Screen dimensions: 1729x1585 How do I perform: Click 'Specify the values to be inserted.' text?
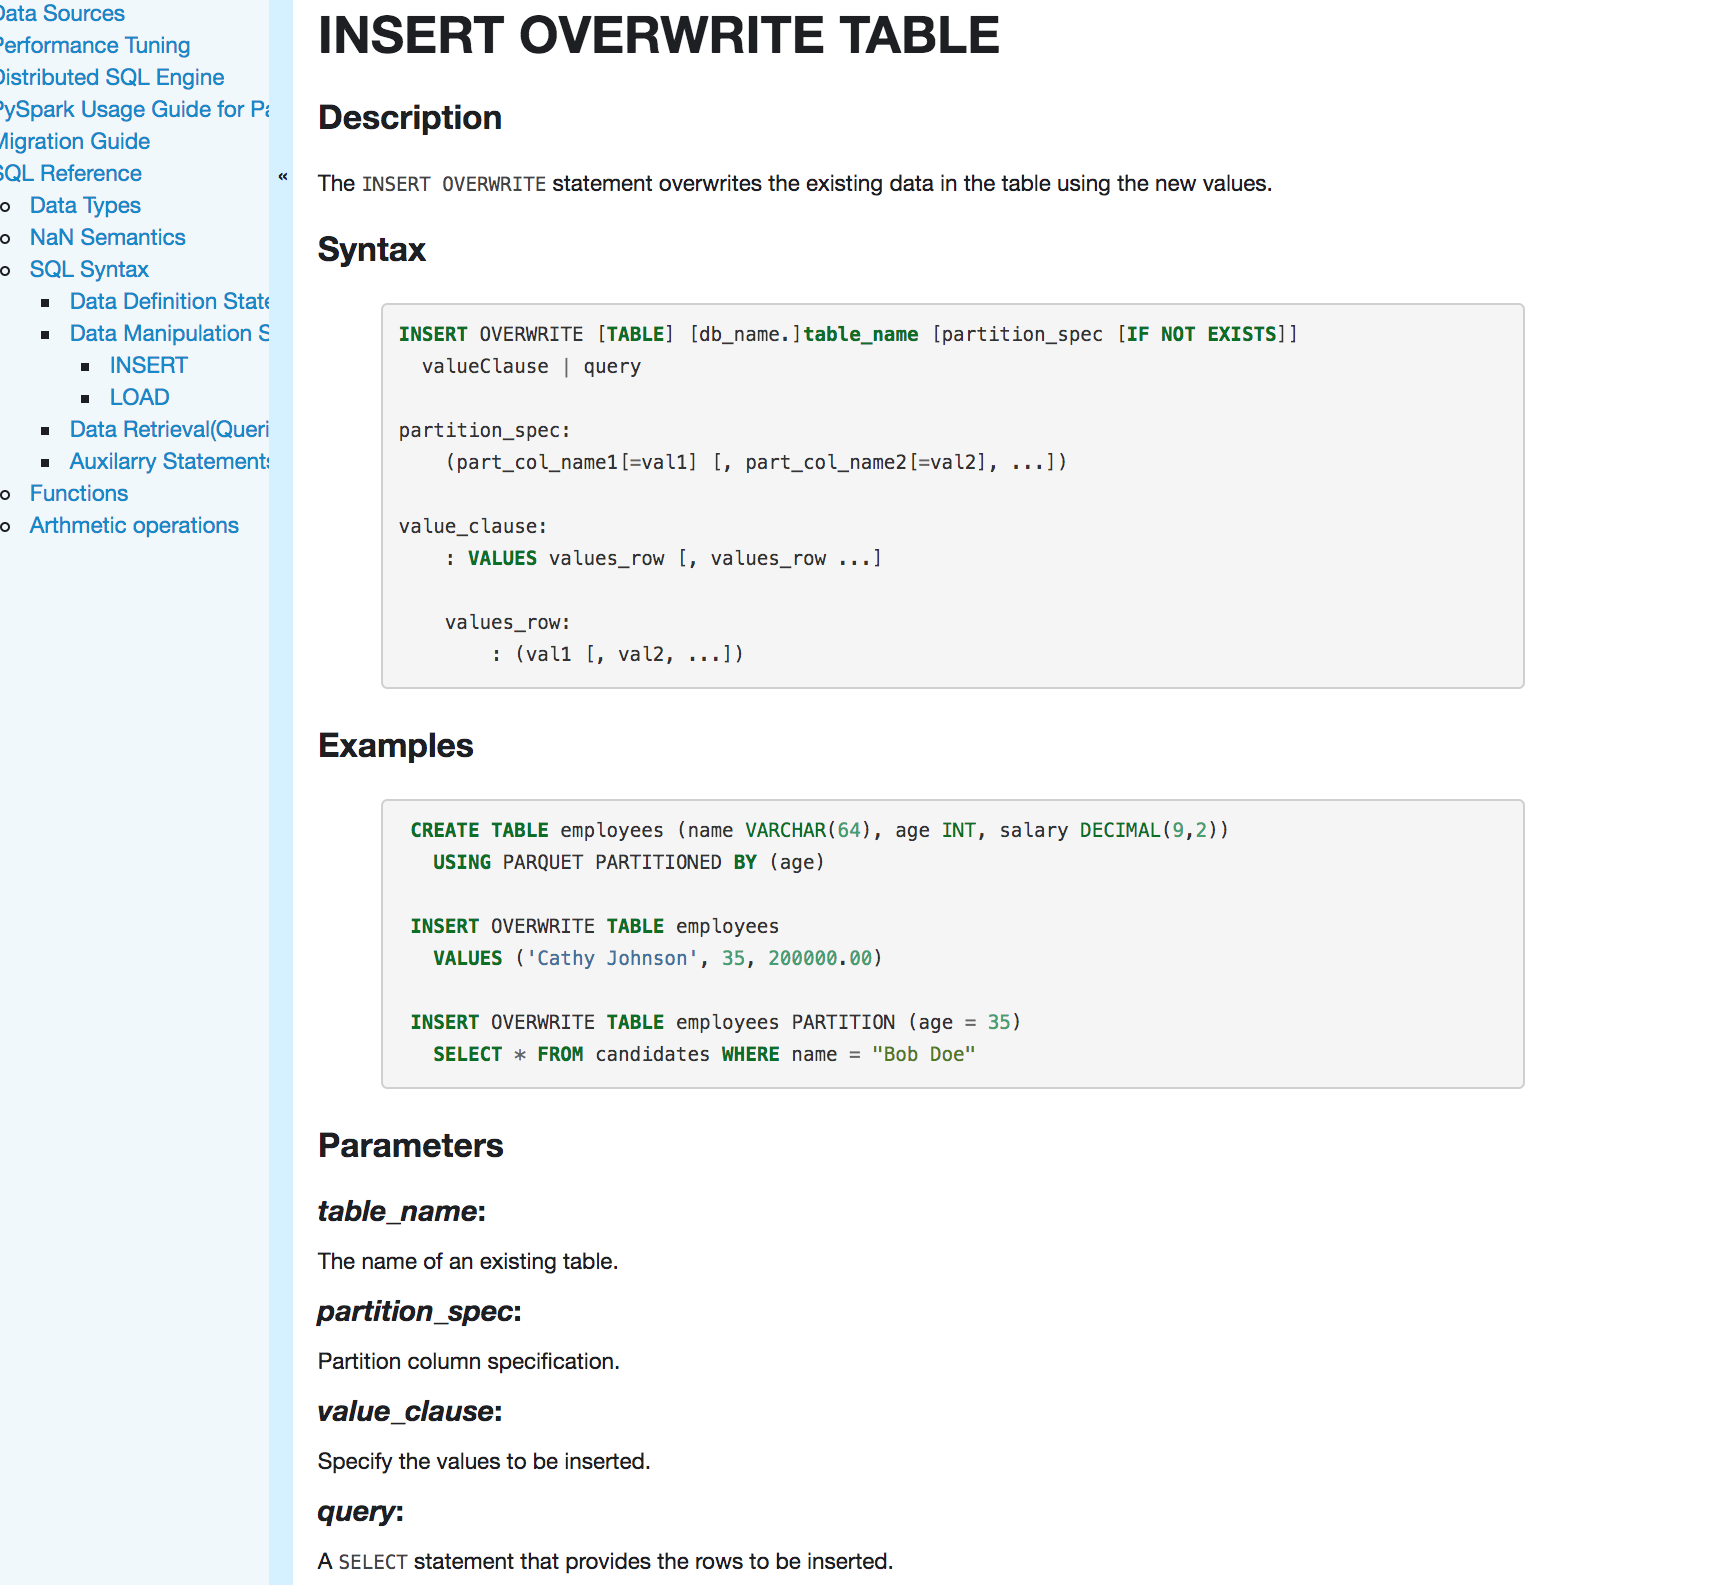pos(484,1461)
